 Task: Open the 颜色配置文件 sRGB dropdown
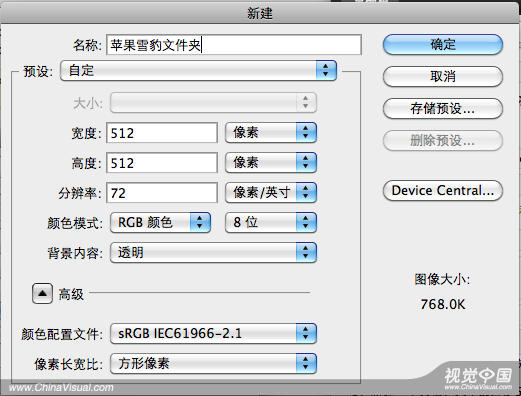tap(213, 333)
